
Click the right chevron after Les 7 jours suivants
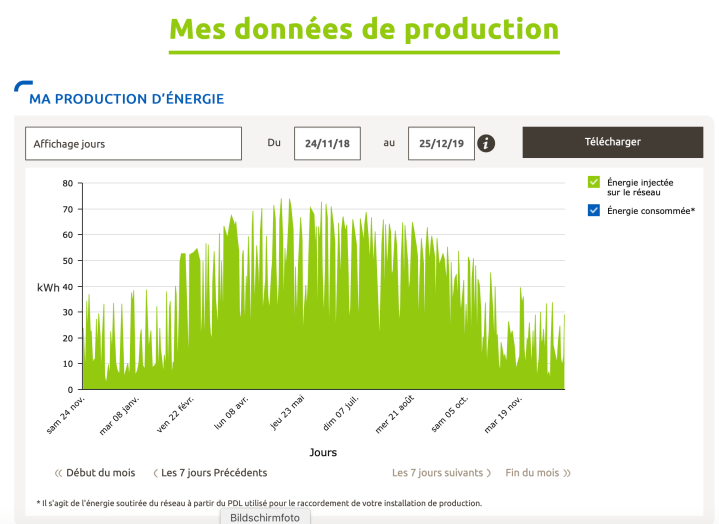tap(489, 473)
